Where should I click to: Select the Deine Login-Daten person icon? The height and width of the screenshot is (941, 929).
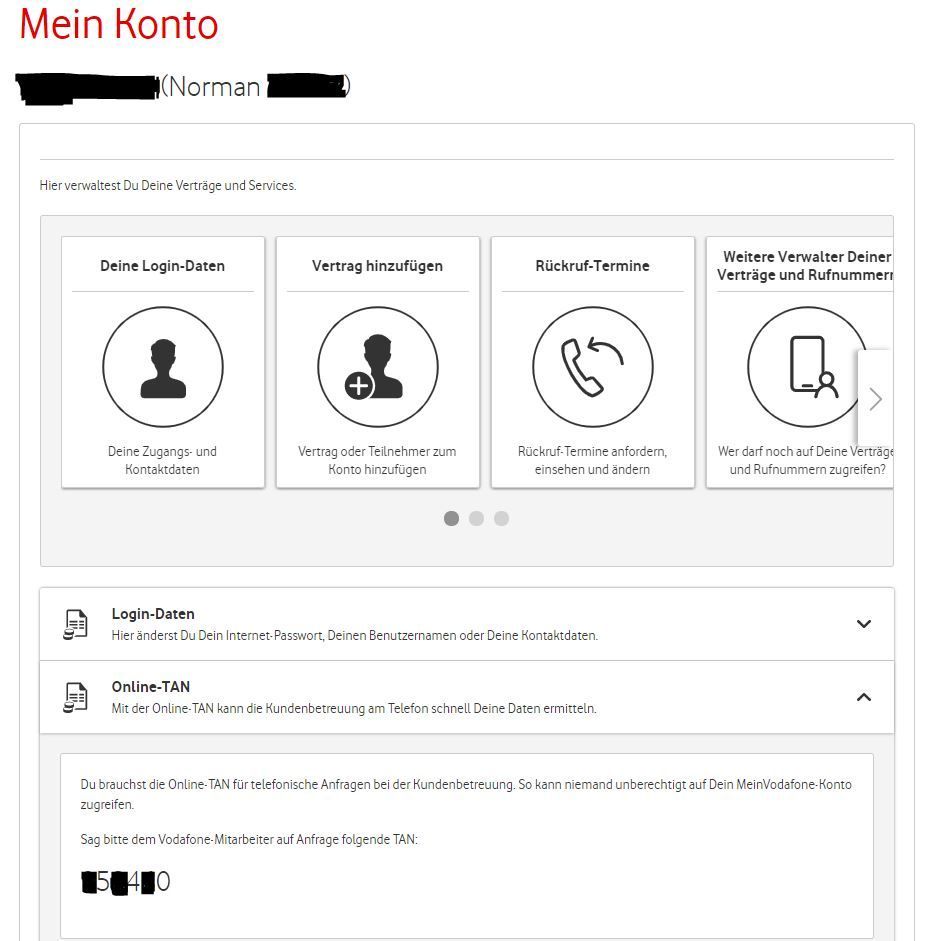pos(162,366)
